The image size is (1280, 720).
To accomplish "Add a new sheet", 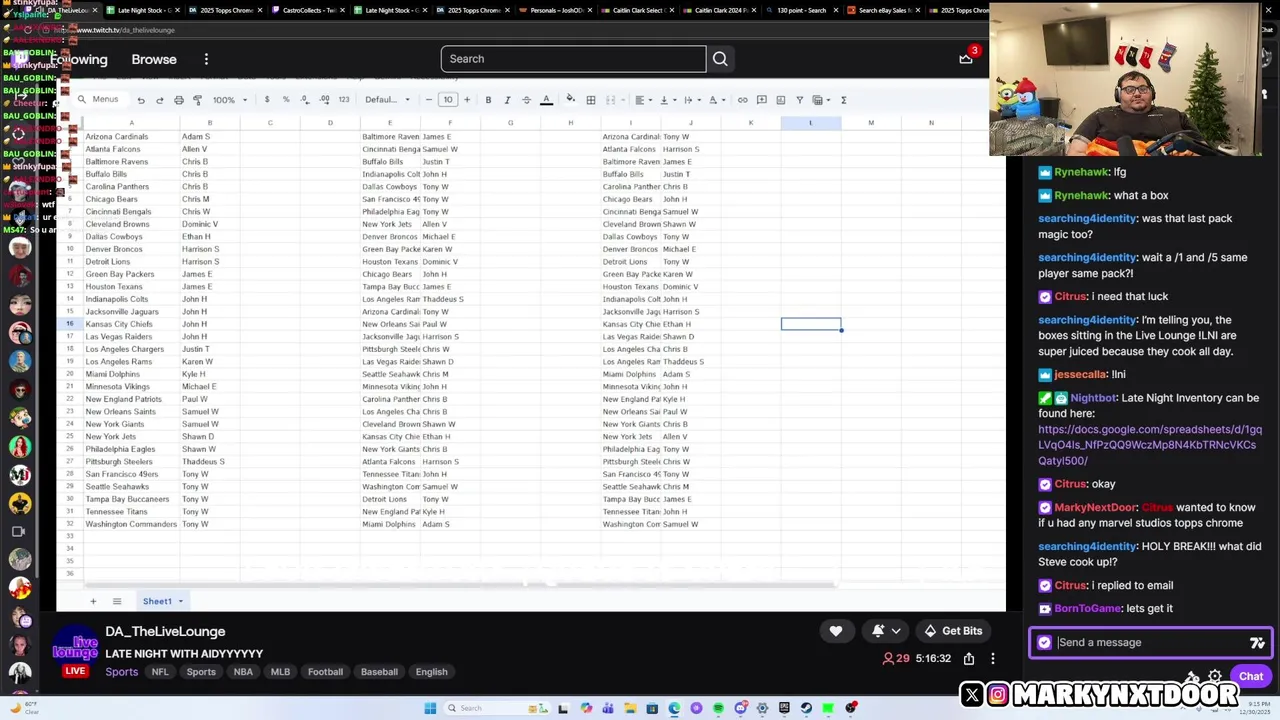I will tap(93, 601).
